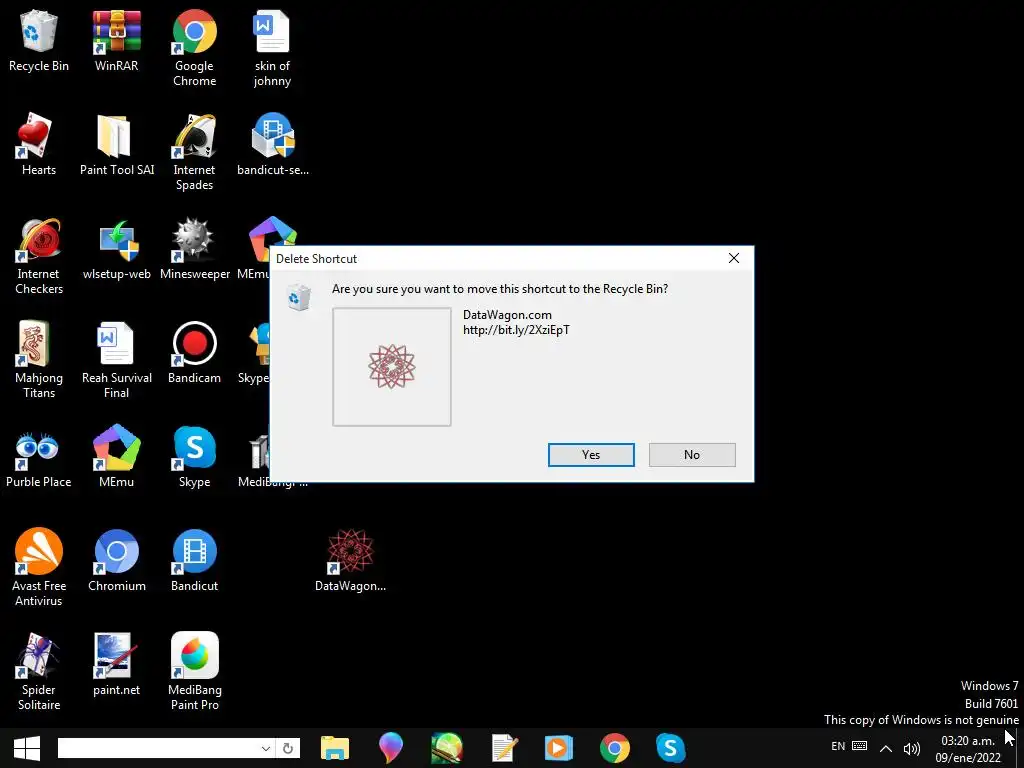Select the Chromium desktop shortcut

pyautogui.click(x=116, y=561)
